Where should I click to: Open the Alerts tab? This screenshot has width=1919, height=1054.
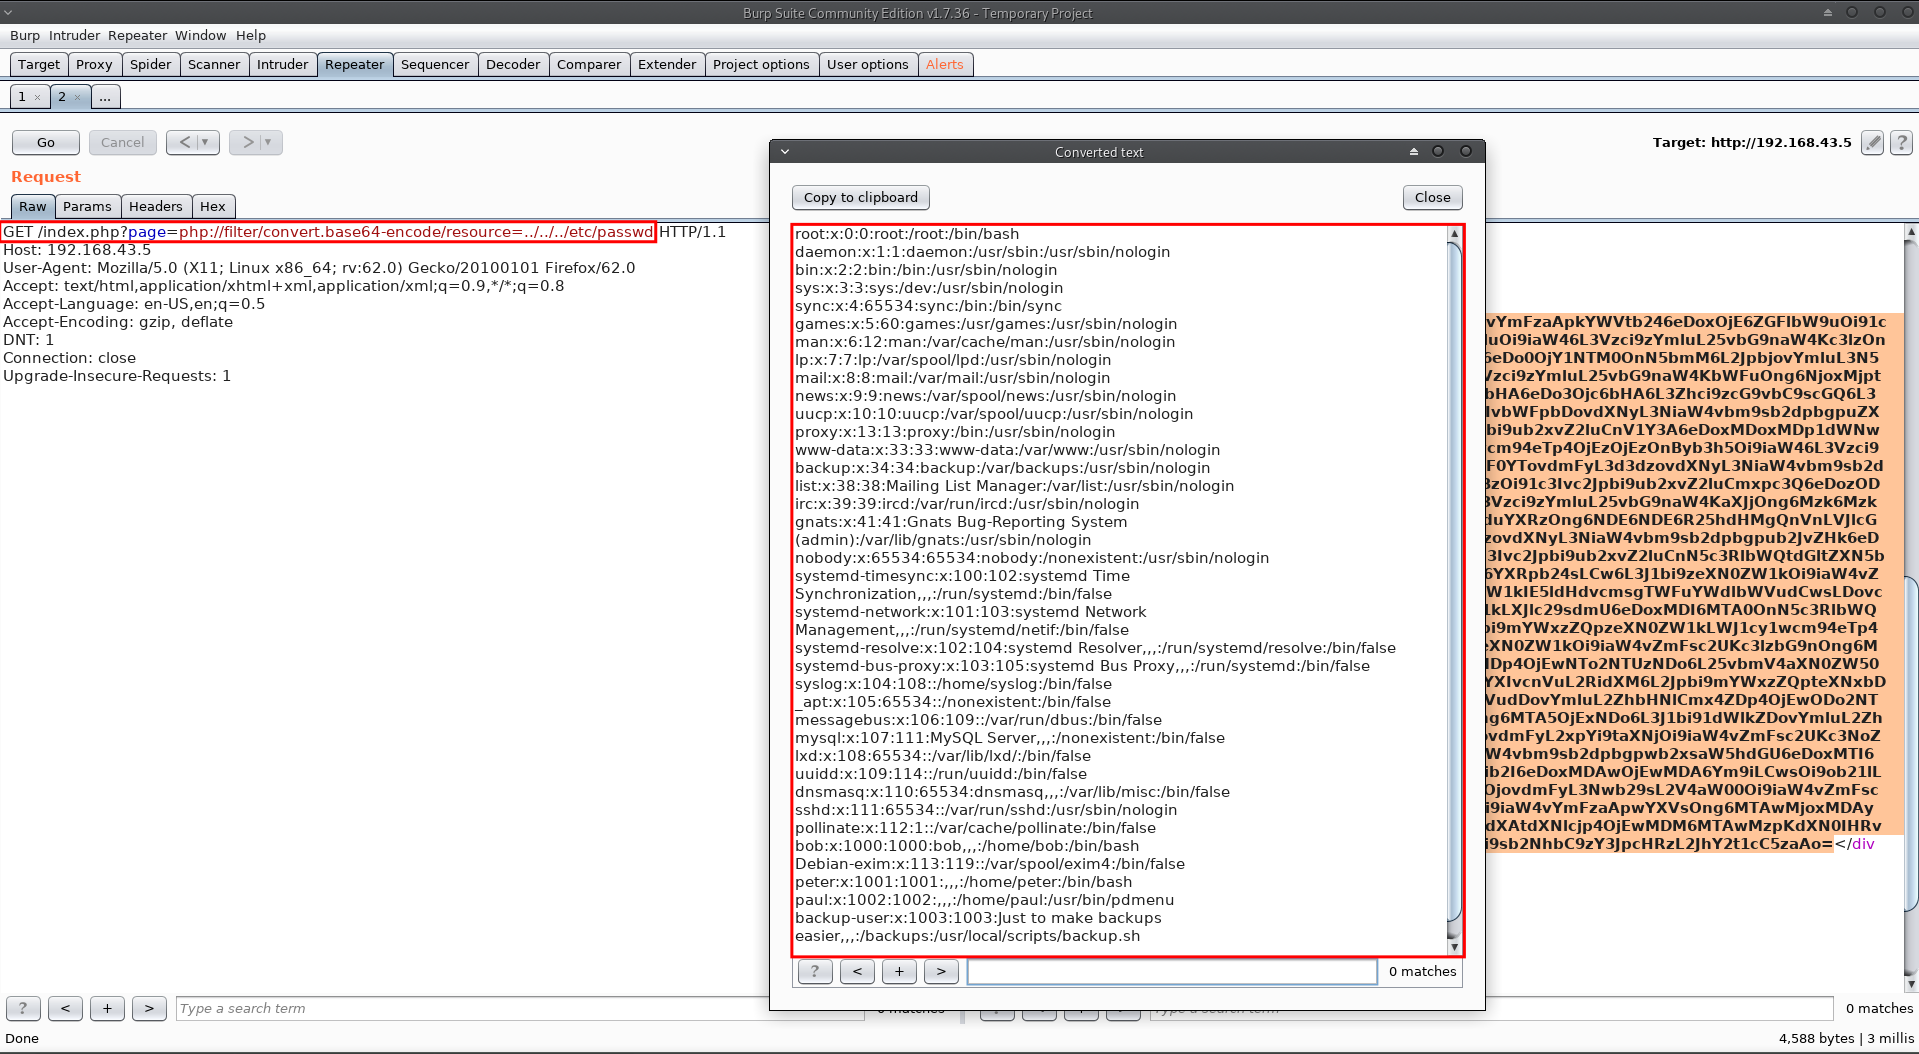click(x=945, y=64)
